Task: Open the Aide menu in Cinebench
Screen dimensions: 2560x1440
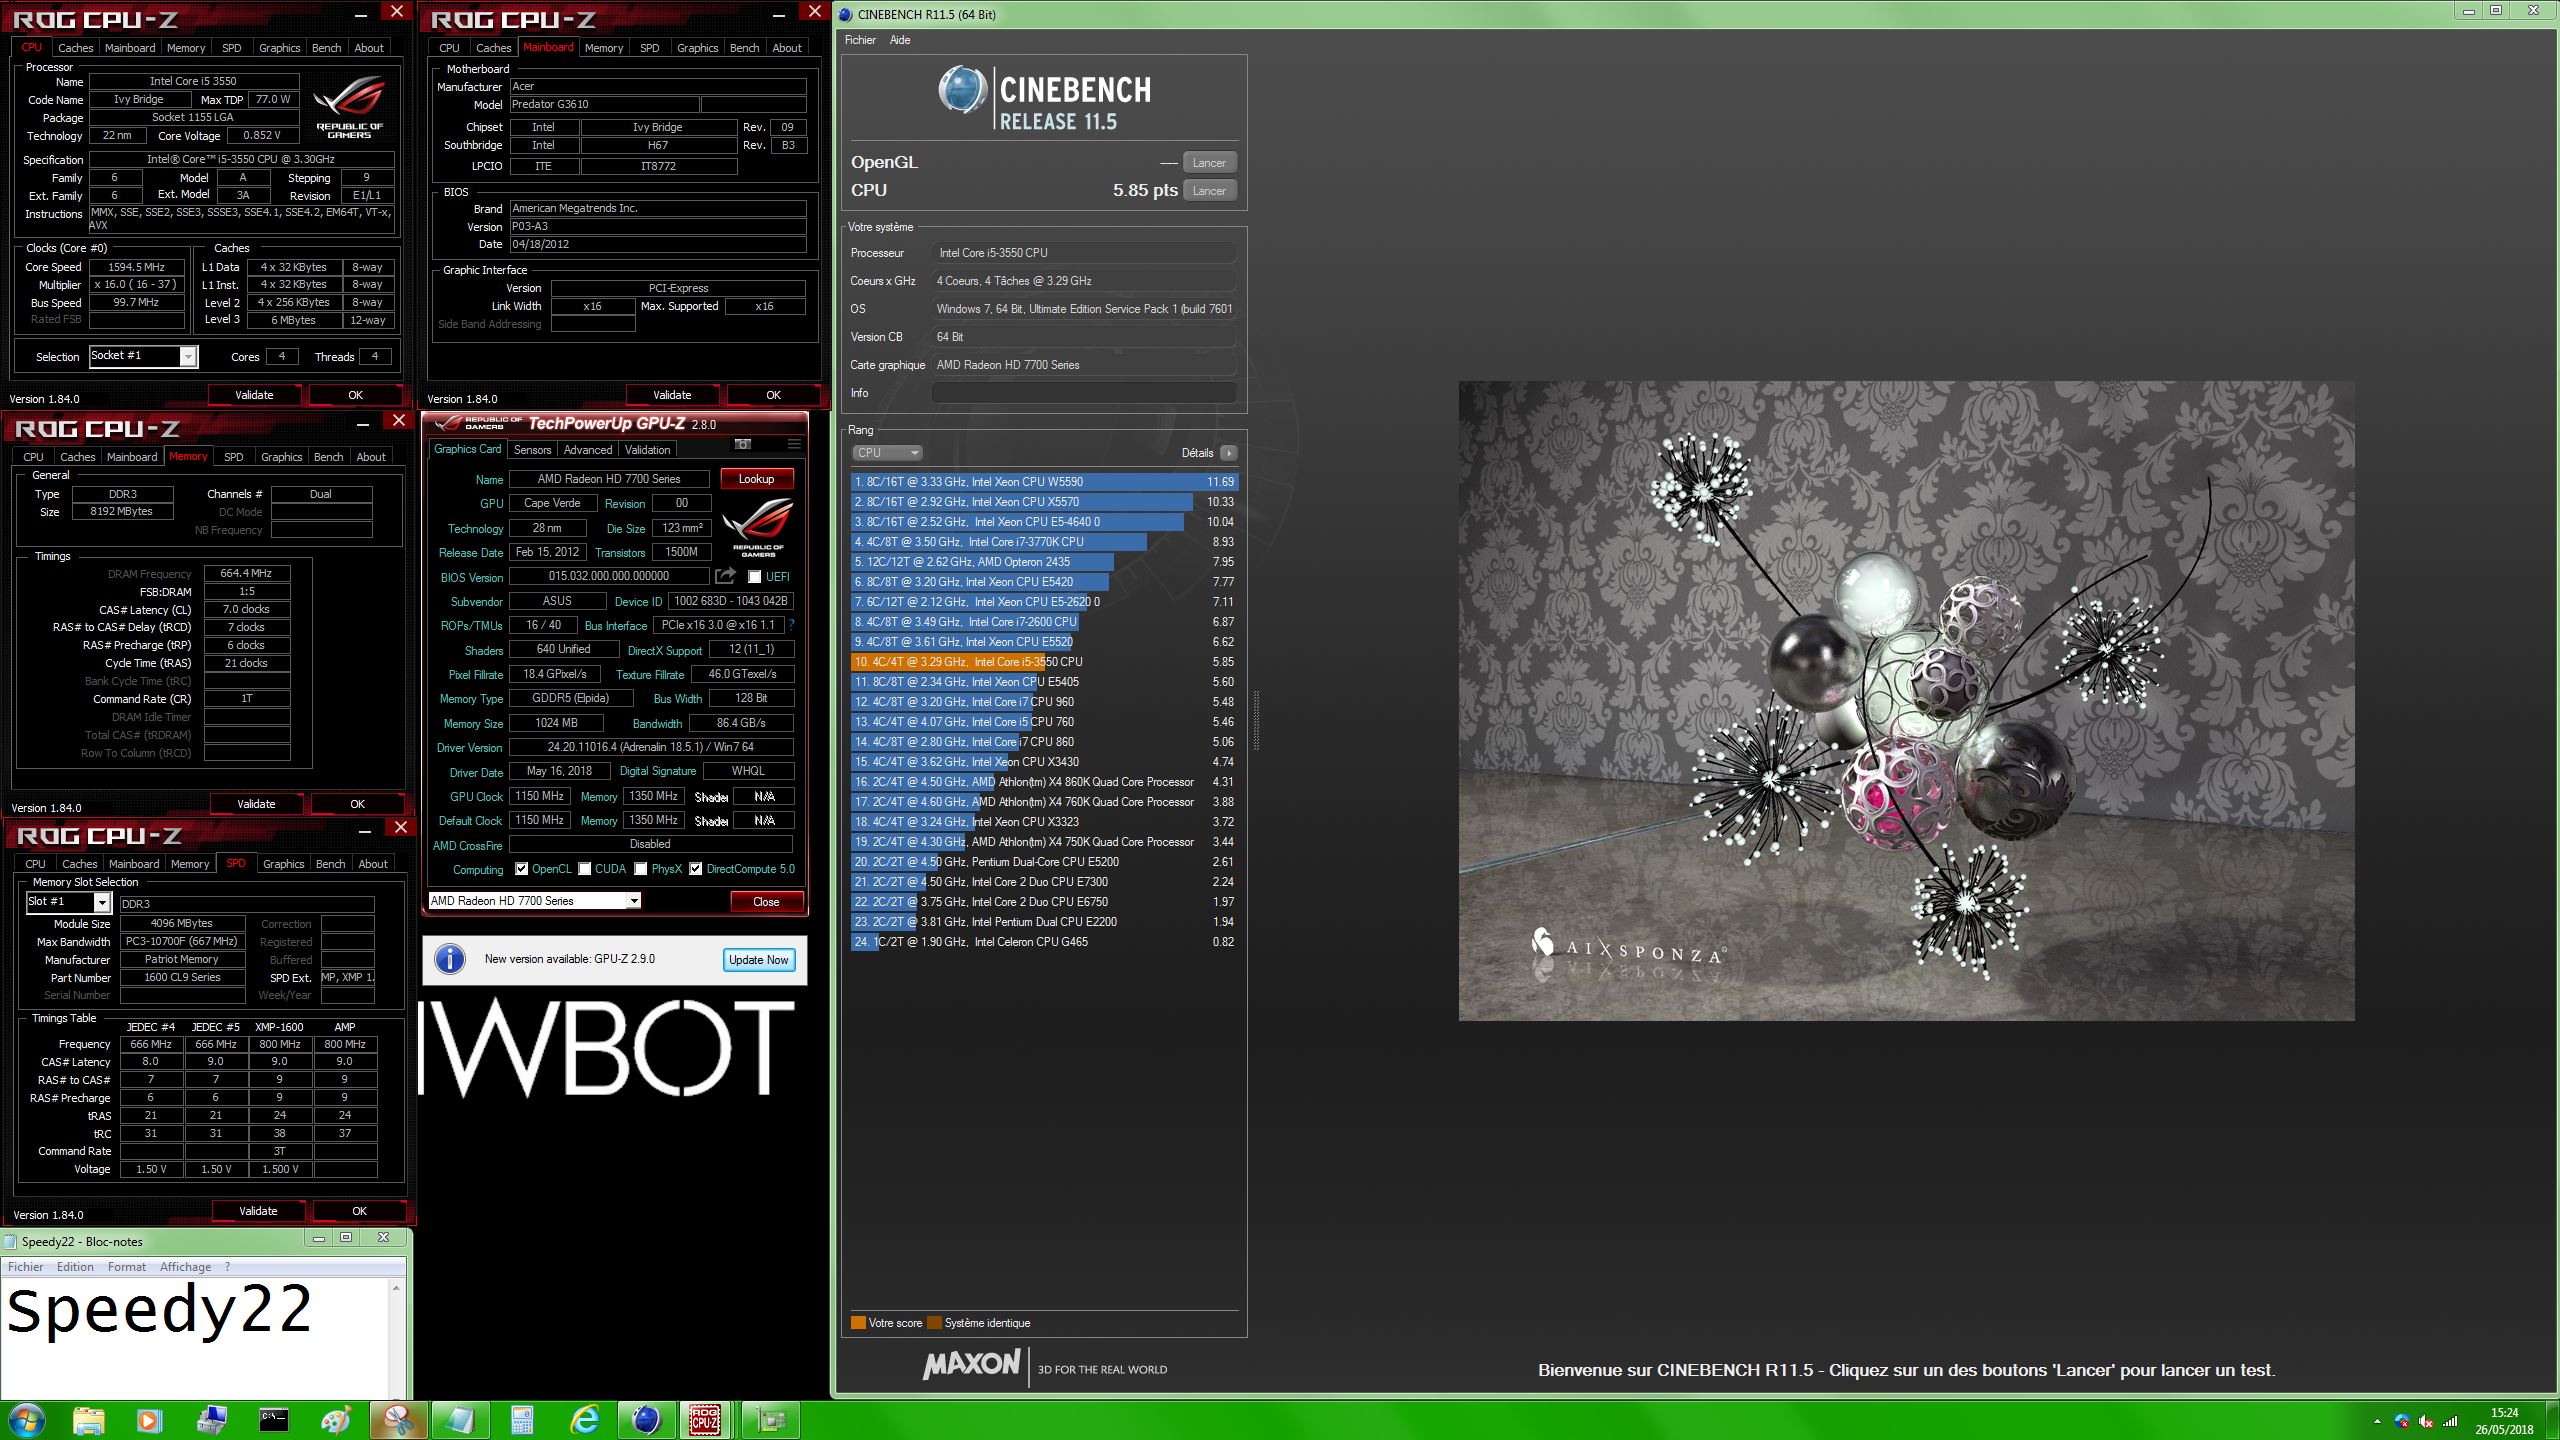Action: (x=900, y=40)
